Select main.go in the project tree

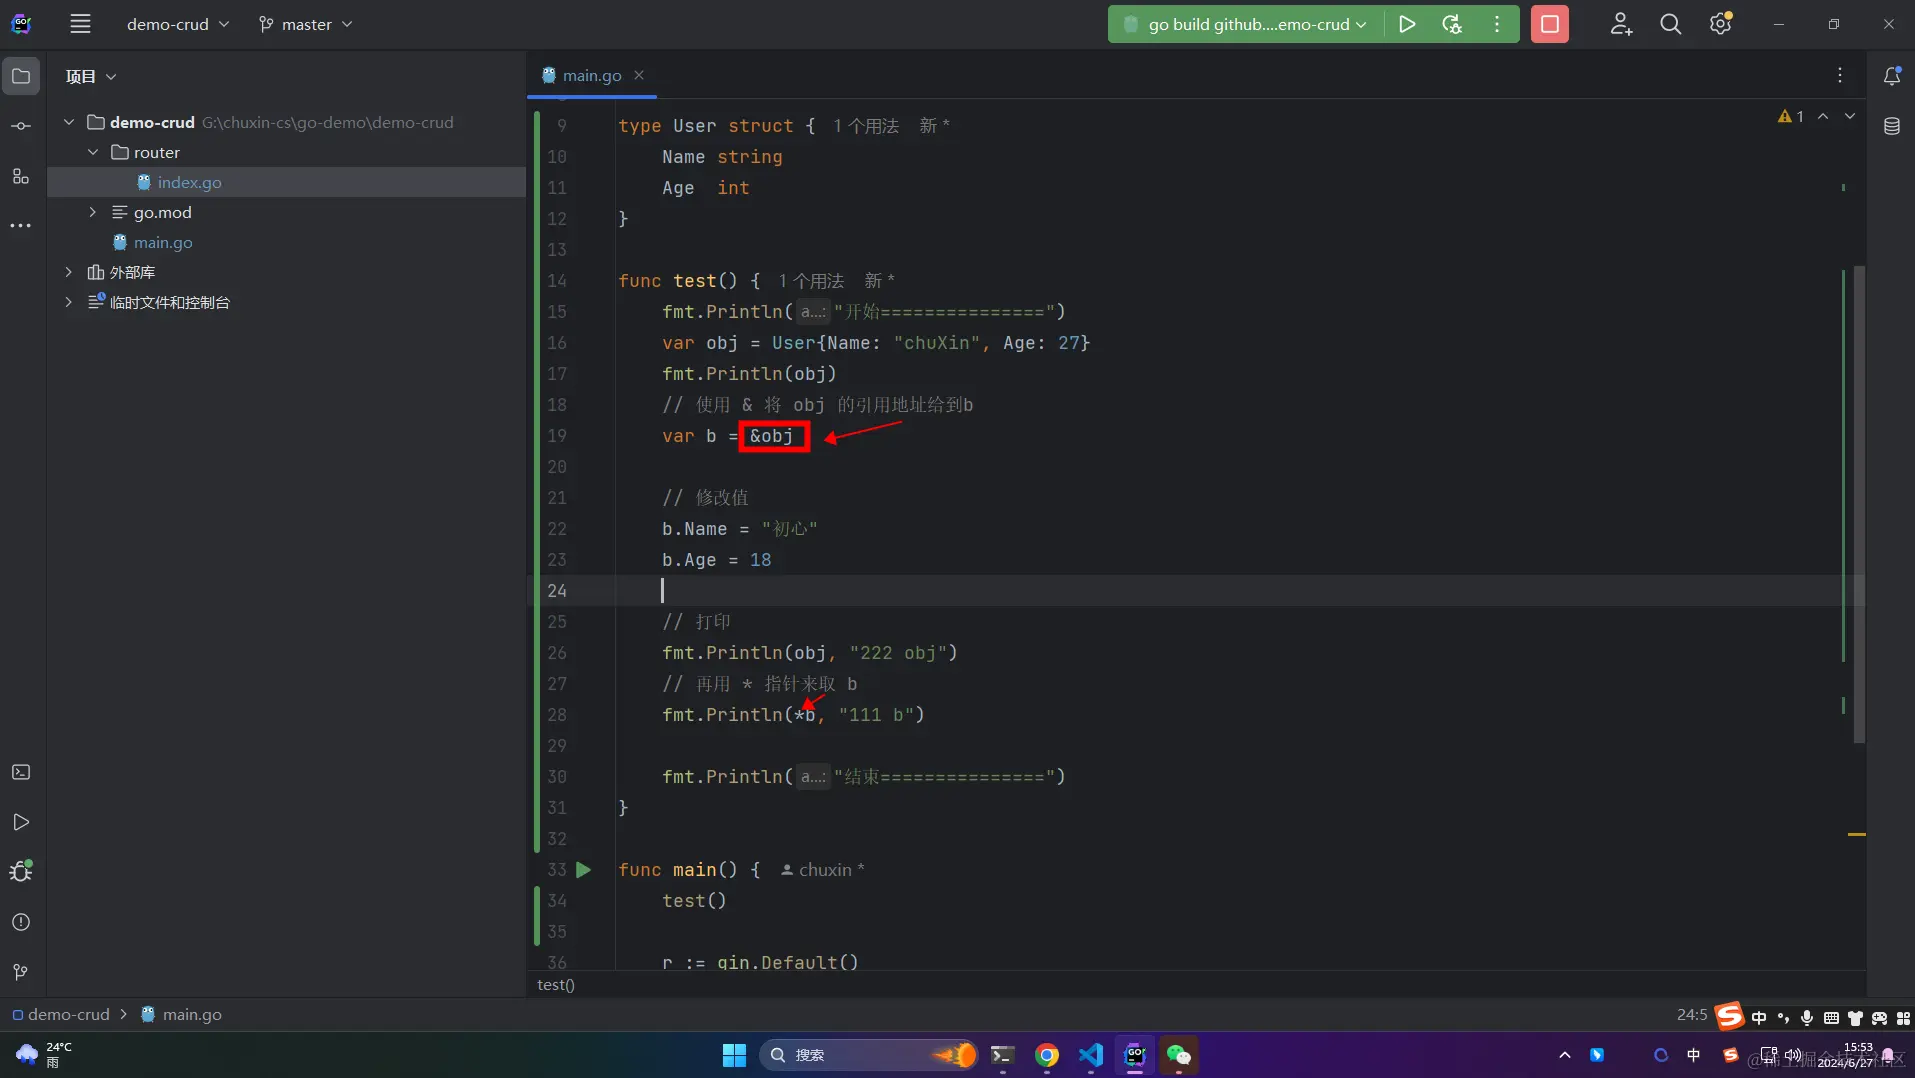[163, 242]
